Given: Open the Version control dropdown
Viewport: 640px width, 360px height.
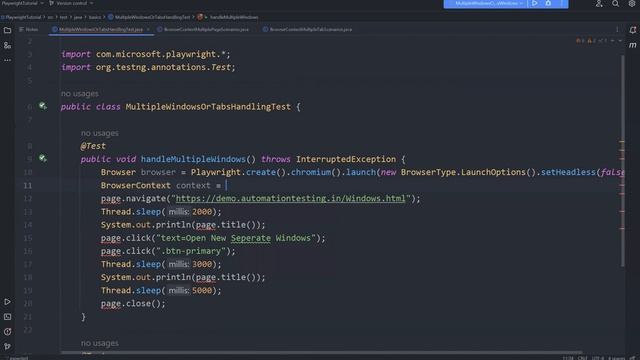Looking at the screenshot, I should coord(71,3).
